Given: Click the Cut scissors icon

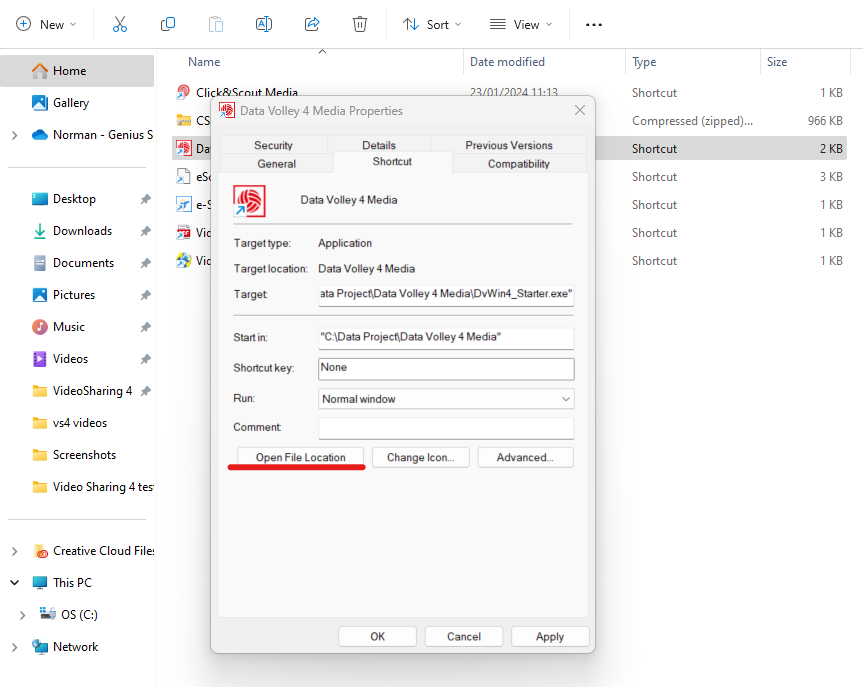Looking at the screenshot, I should coord(119,25).
